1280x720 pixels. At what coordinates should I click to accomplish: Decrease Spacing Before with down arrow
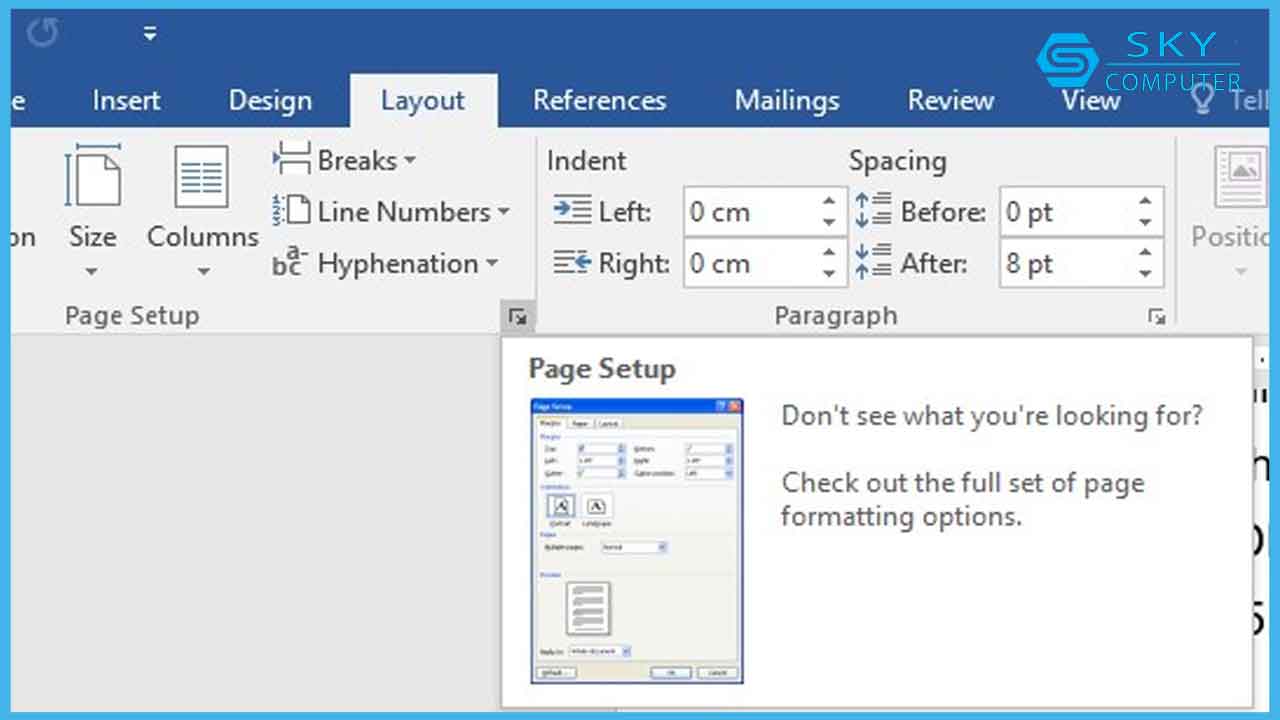tap(1145, 223)
